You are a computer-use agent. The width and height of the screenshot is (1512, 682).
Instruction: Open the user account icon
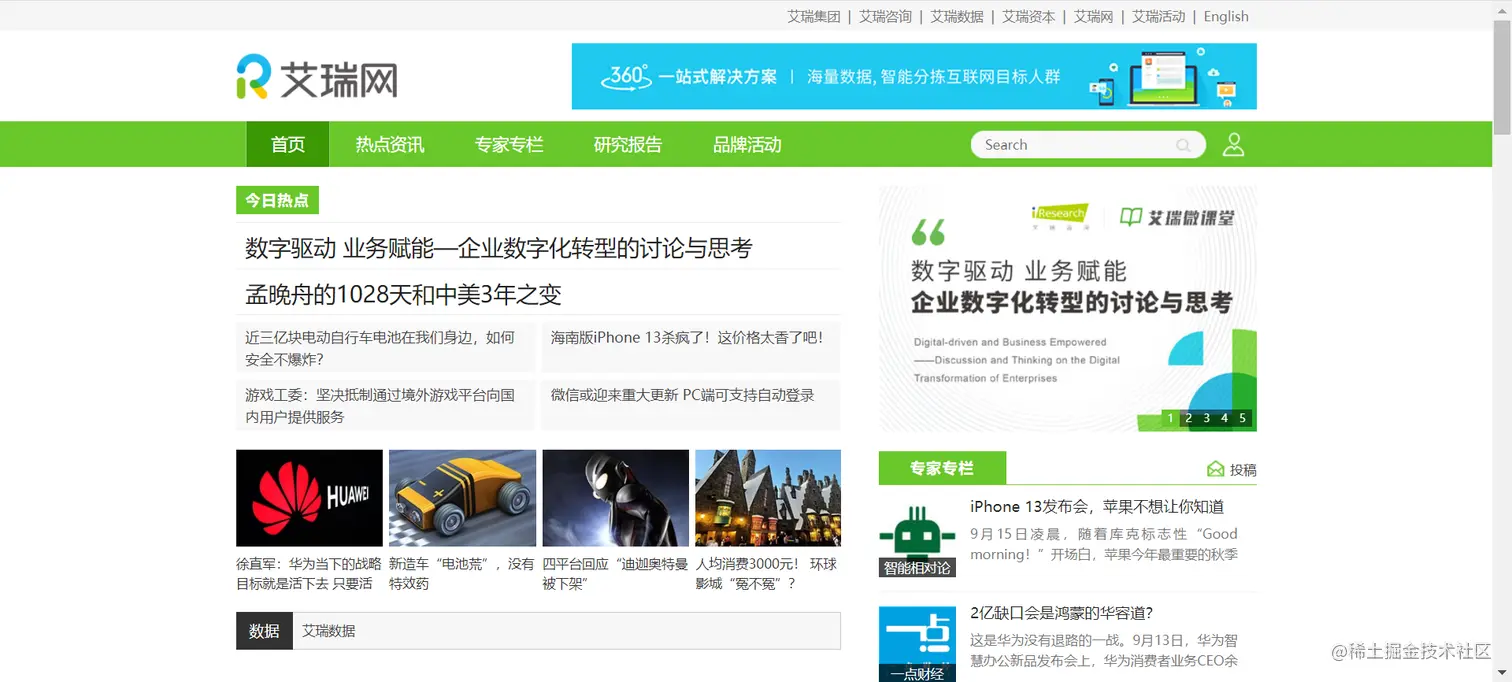click(1233, 144)
